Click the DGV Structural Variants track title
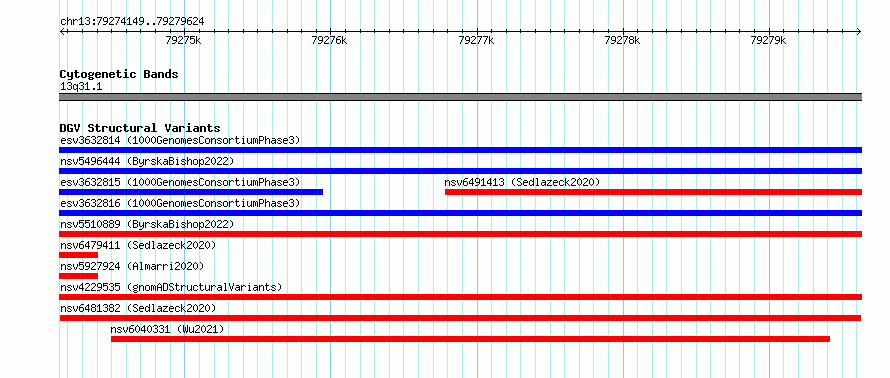 (140, 128)
